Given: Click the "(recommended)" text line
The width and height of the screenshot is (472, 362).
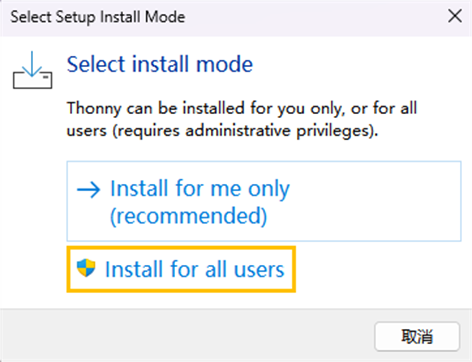Looking at the screenshot, I should coord(189,216).
